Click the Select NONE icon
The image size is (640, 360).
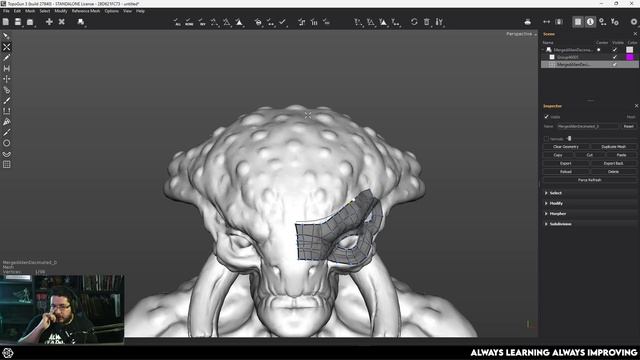(x=189, y=22)
